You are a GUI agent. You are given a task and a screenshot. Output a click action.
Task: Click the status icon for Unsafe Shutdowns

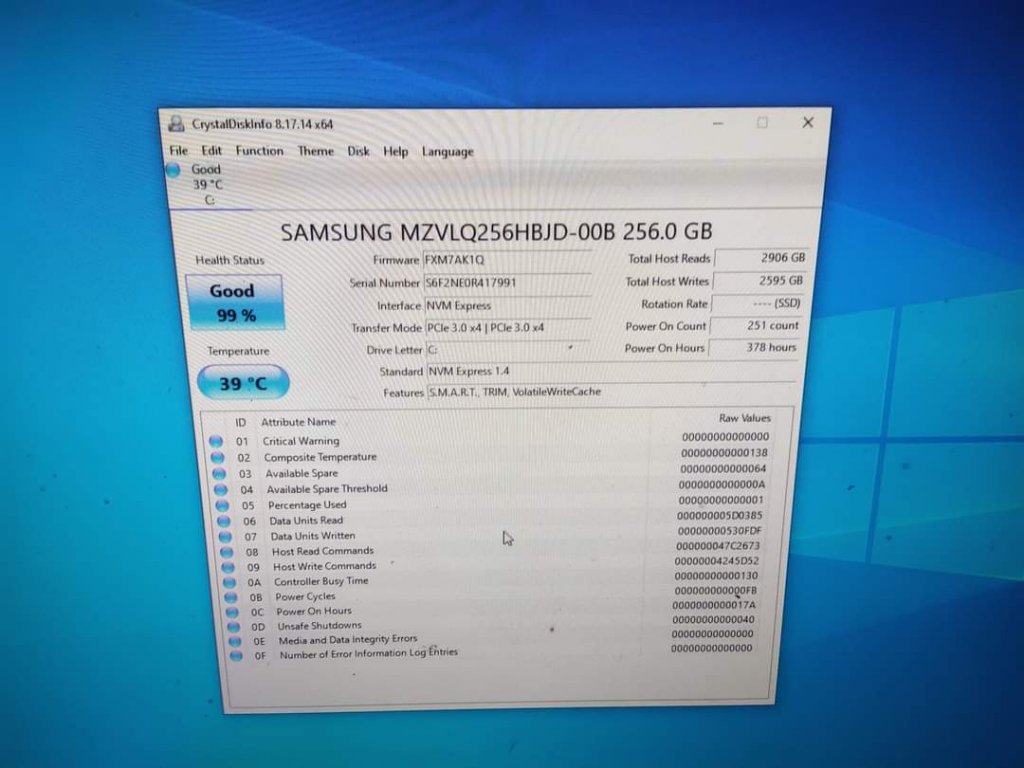(233, 627)
